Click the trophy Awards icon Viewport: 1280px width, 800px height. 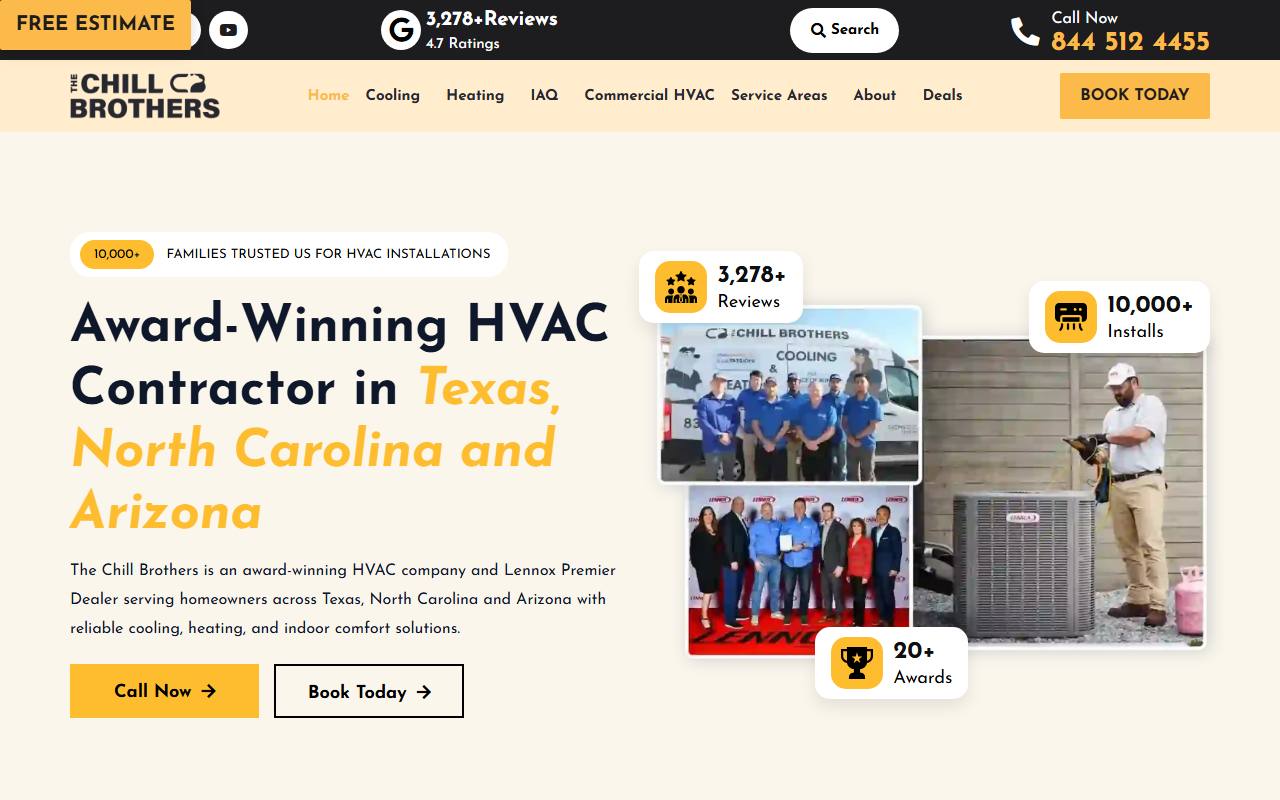[x=857, y=663]
